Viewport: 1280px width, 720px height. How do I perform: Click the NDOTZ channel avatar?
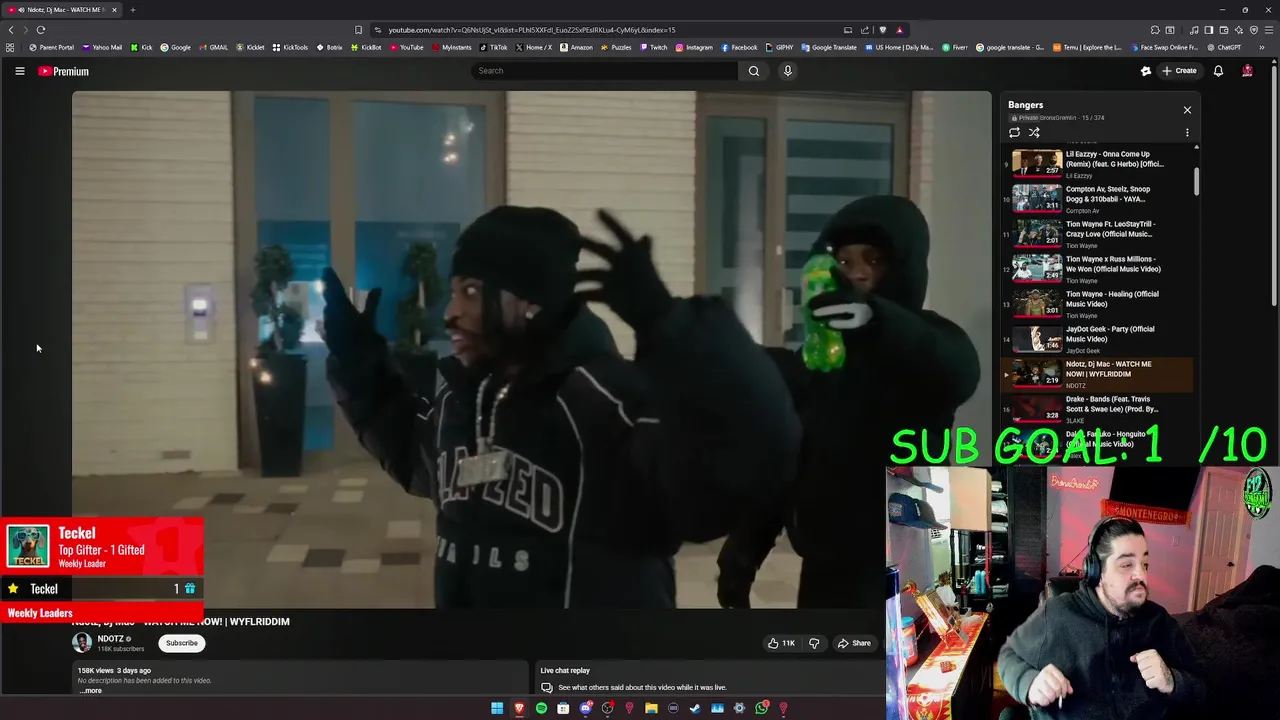click(x=82, y=643)
